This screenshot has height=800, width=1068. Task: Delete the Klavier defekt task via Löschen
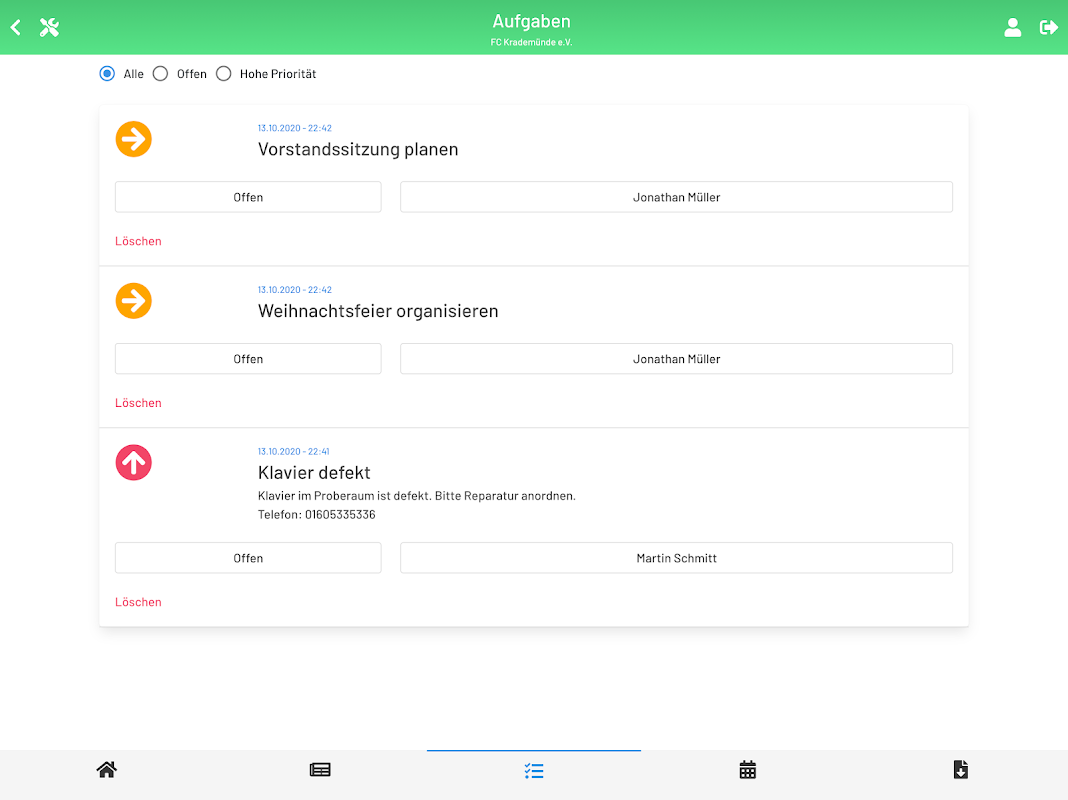pos(138,602)
